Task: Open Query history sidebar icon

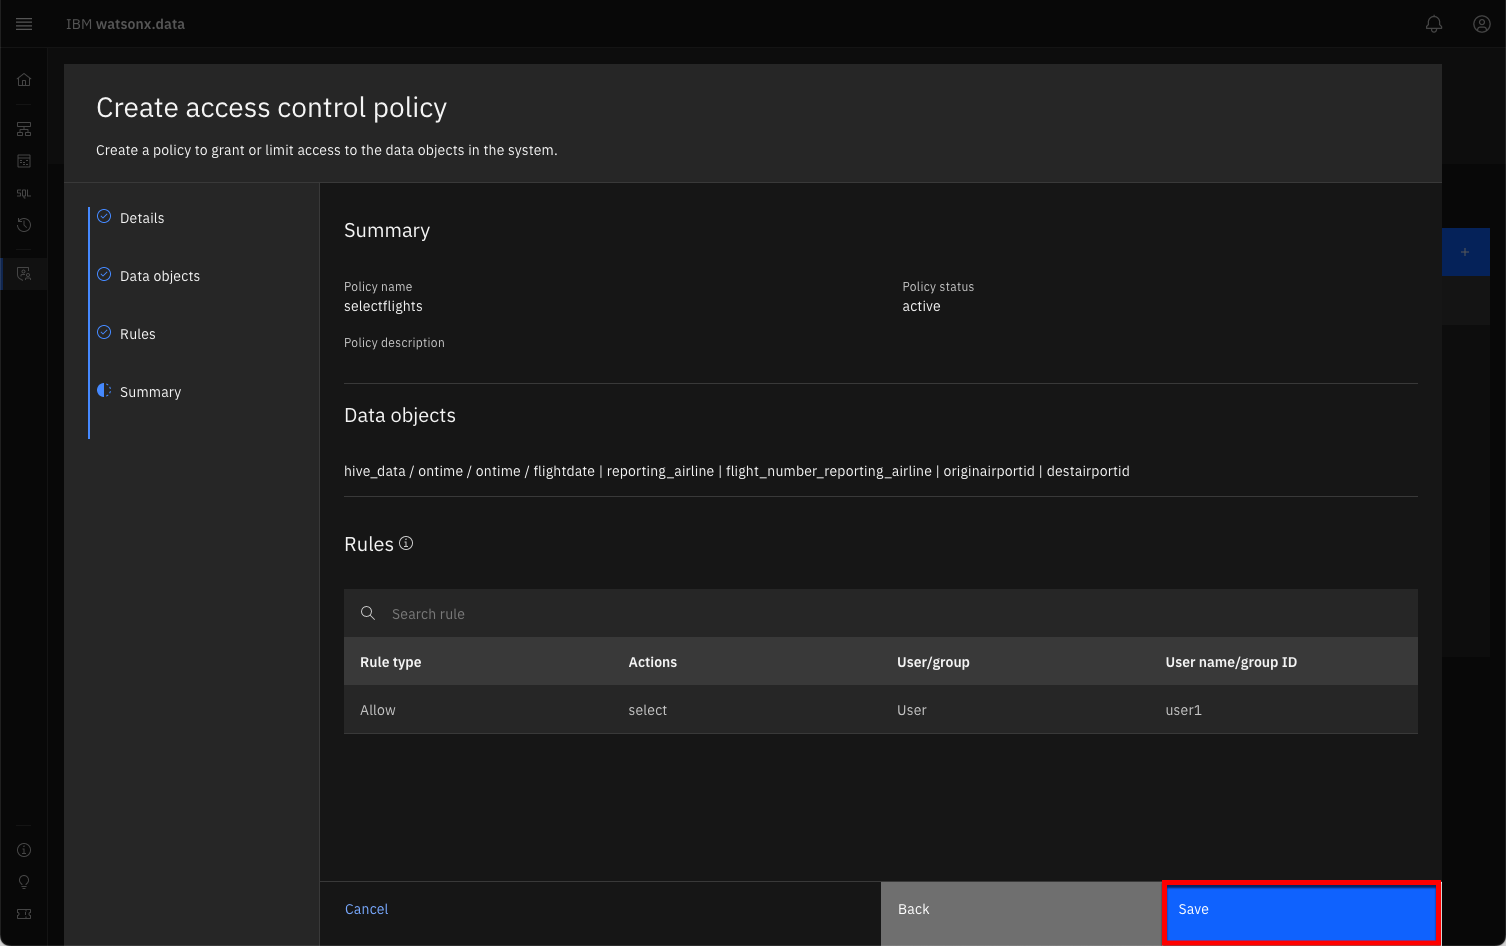Action: coord(24,225)
